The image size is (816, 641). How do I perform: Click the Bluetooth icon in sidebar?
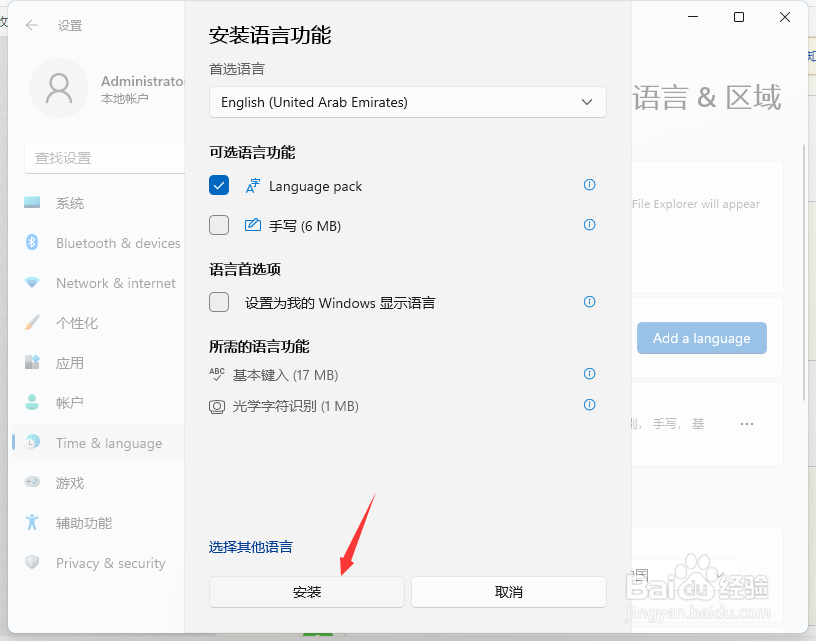tap(32, 242)
